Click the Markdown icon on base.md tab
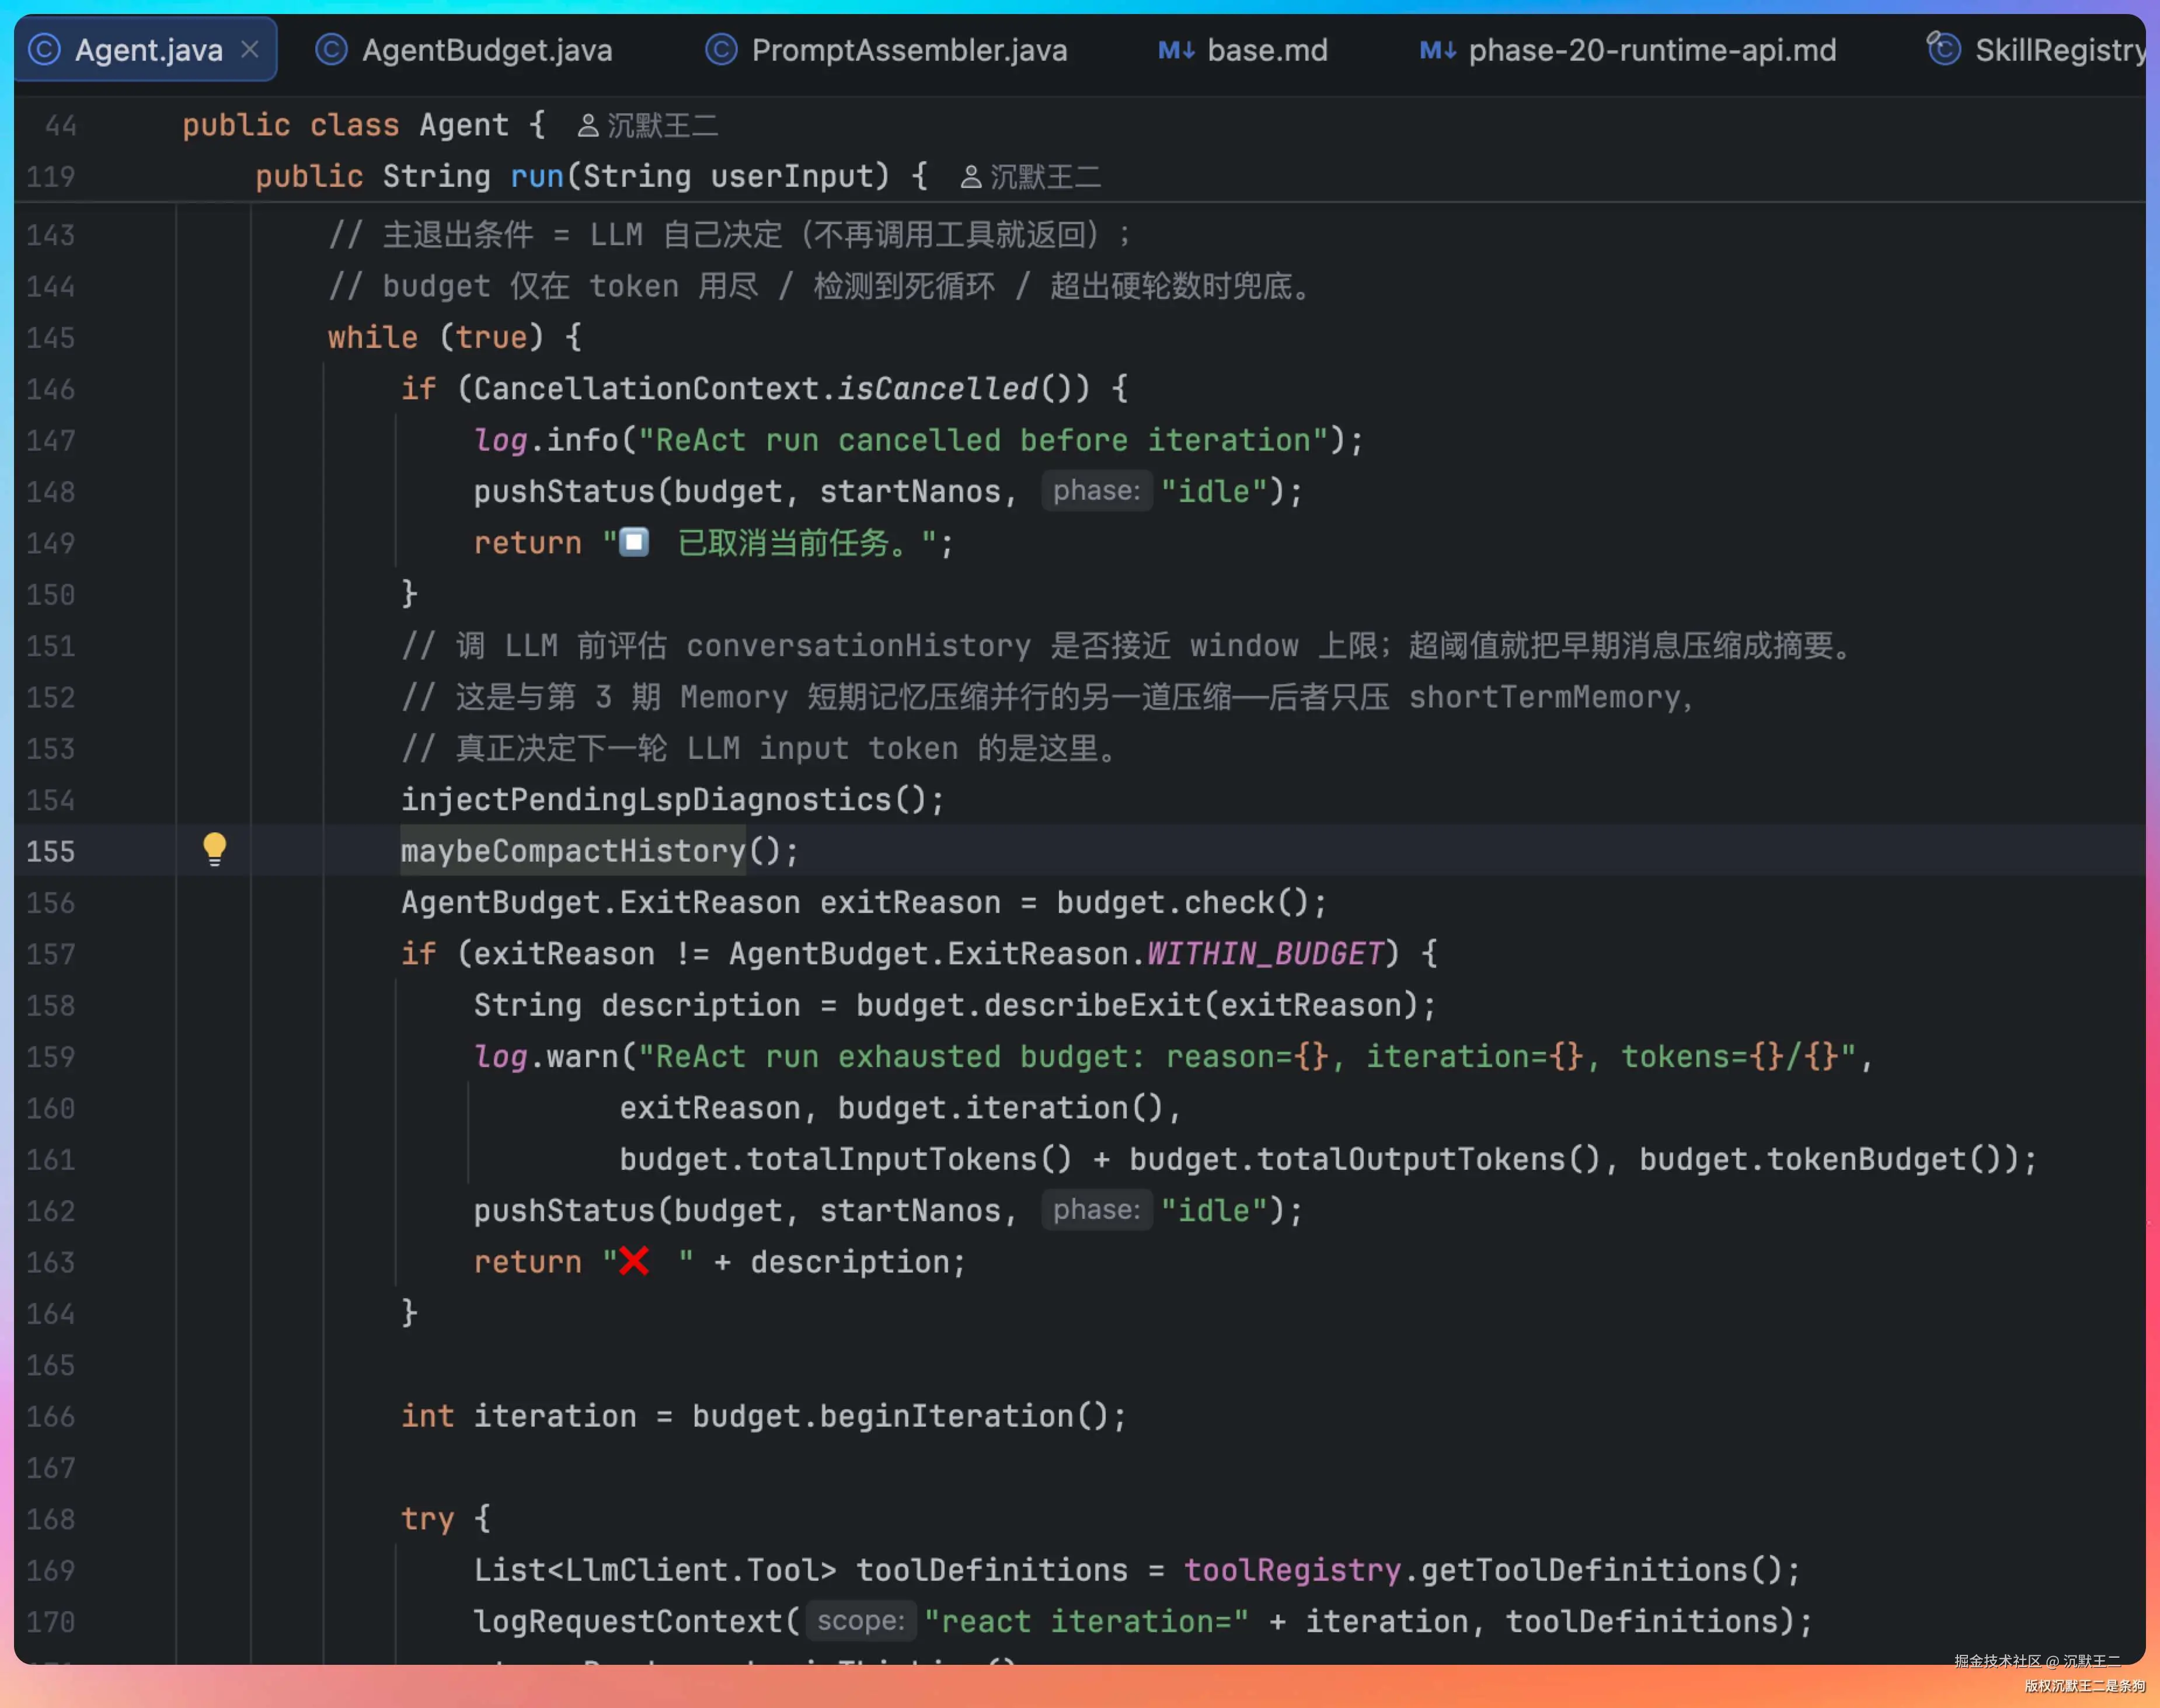 [x=1176, y=49]
